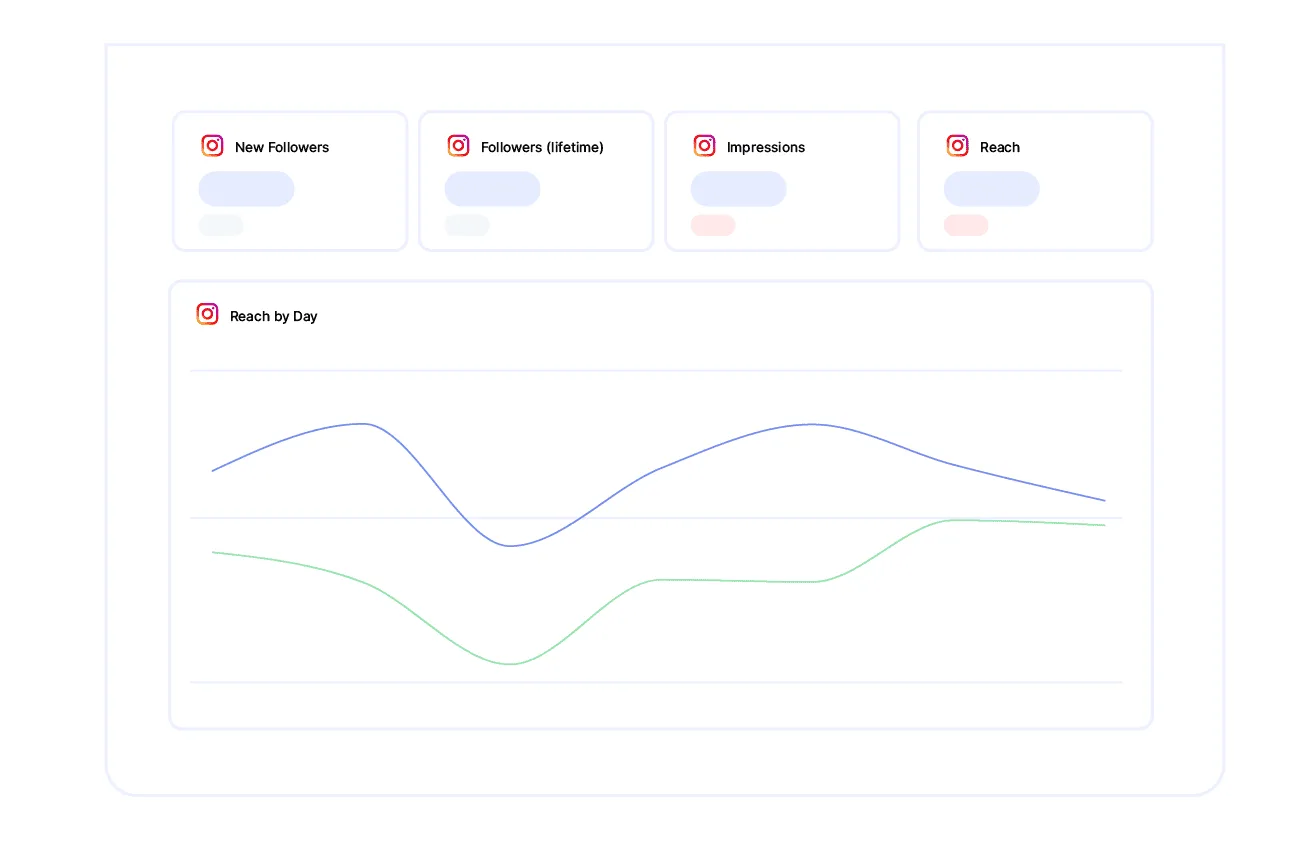Click the Instagram icon beside Followers (lifetime)
The width and height of the screenshot is (1313, 861).
click(x=458, y=146)
